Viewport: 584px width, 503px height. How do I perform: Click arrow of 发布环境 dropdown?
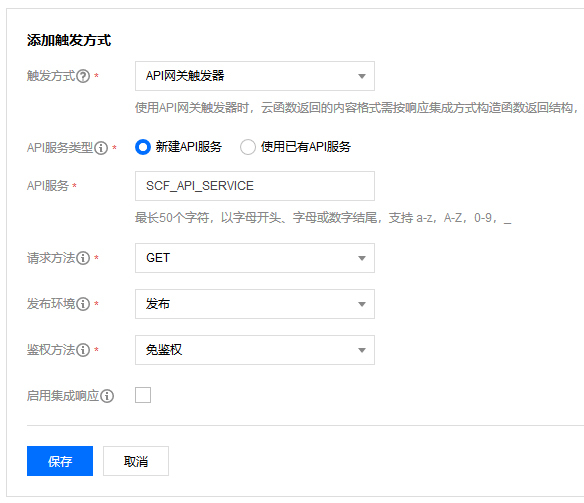tap(362, 304)
